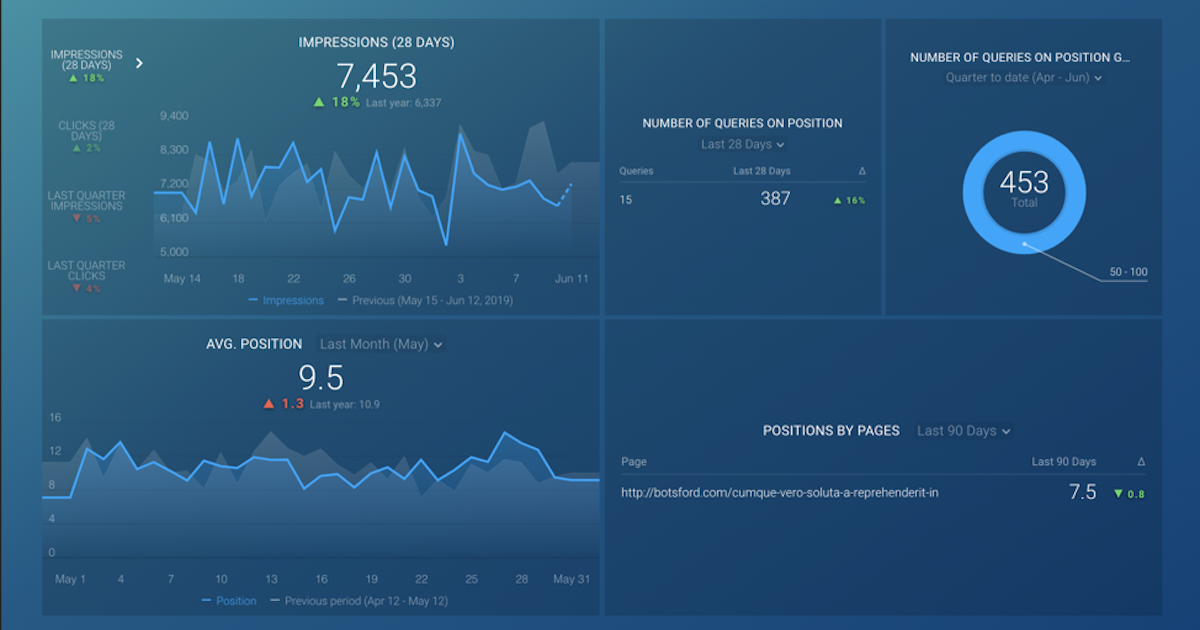Switch to the Last Quarter Impressions metric
This screenshot has width=1200, height=630.
pos(86,207)
